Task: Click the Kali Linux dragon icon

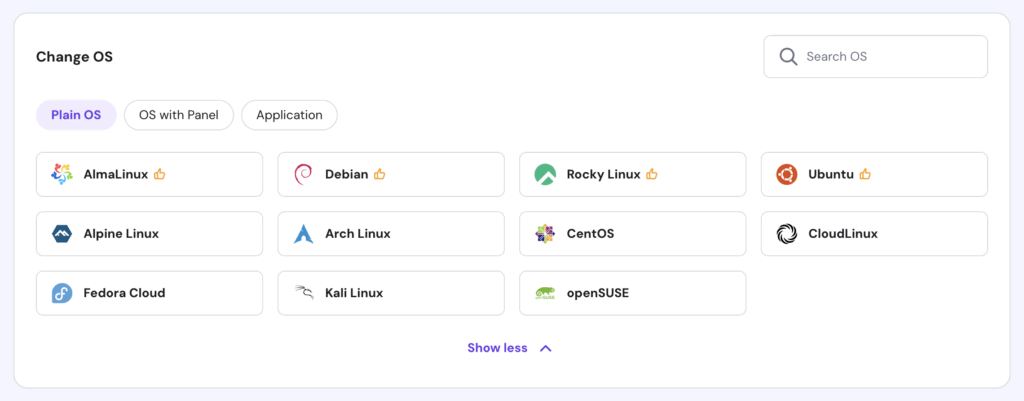Action: coord(304,293)
